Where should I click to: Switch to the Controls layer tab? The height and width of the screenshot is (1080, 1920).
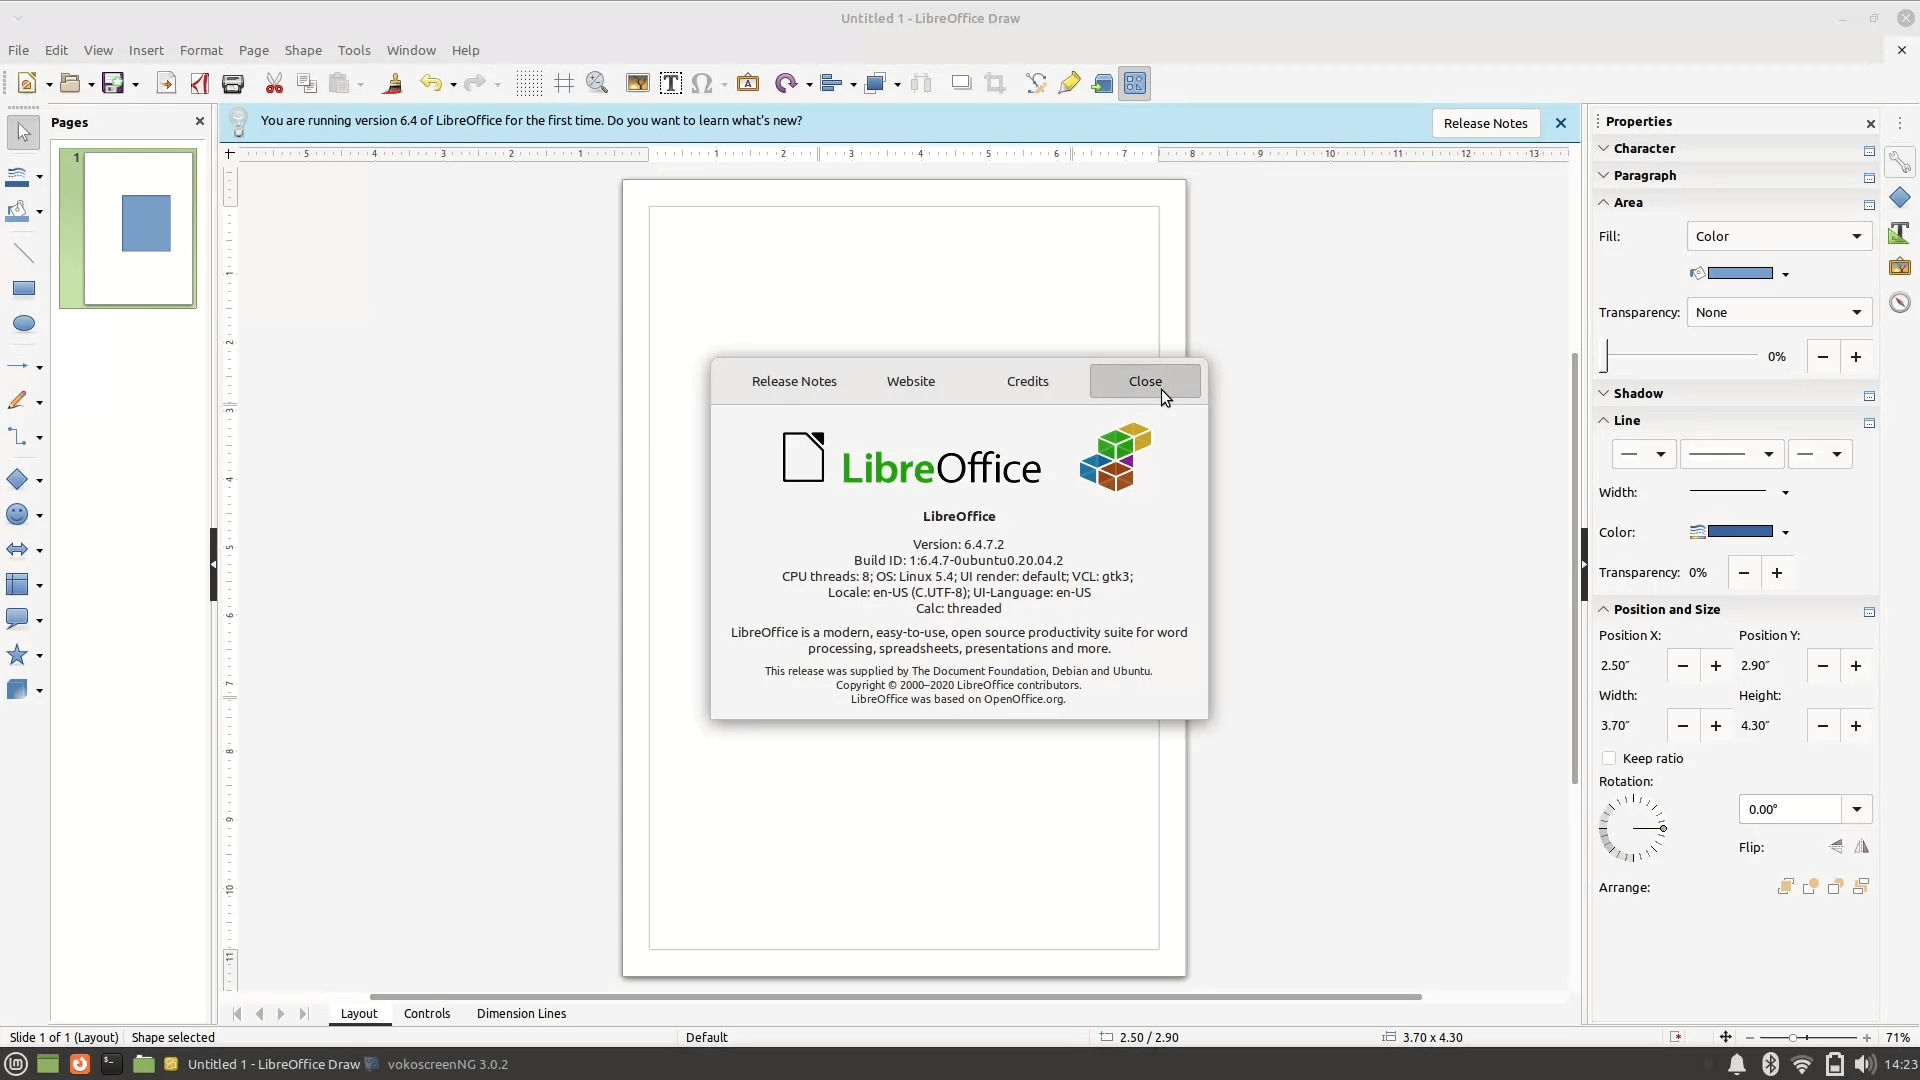[x=427, y=1014]
